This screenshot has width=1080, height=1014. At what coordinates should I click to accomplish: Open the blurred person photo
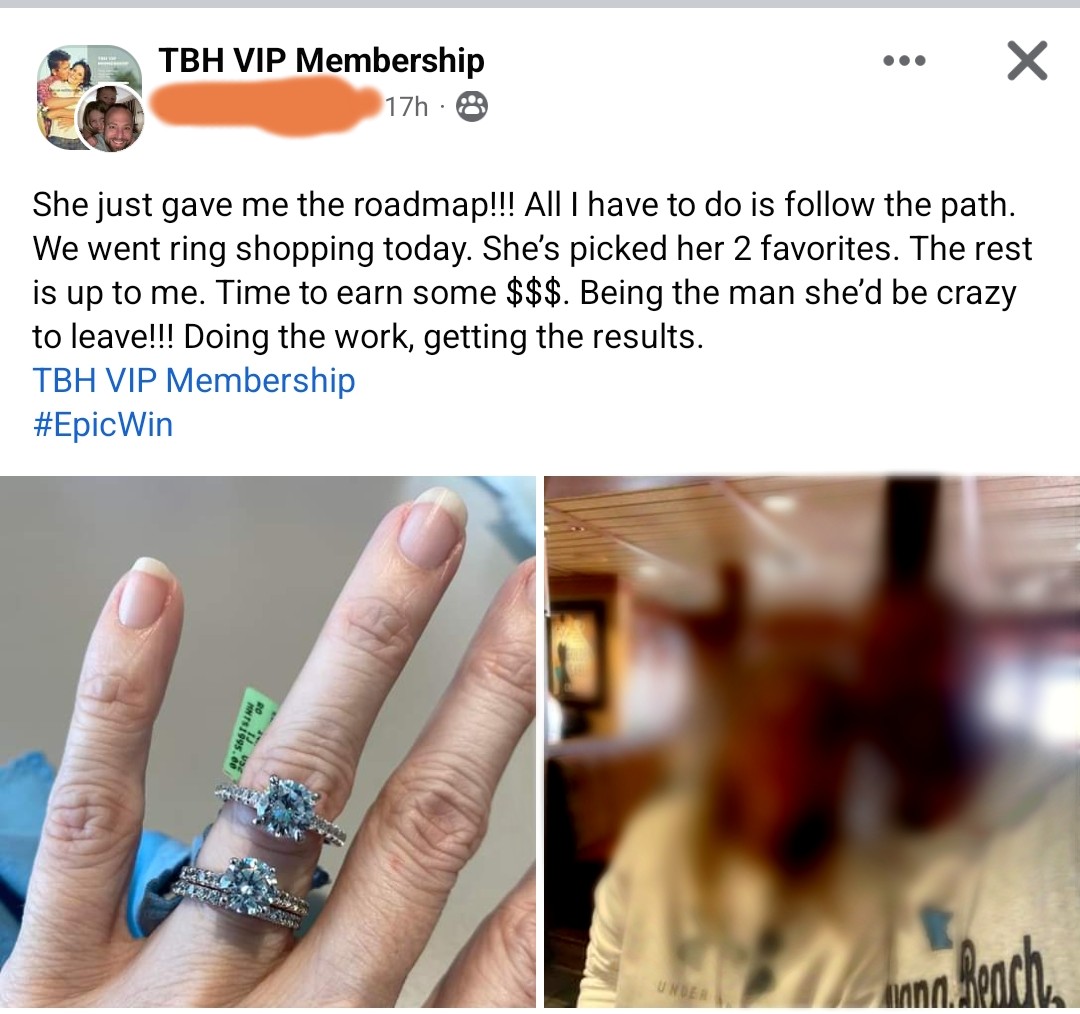(x=812, y=741)
